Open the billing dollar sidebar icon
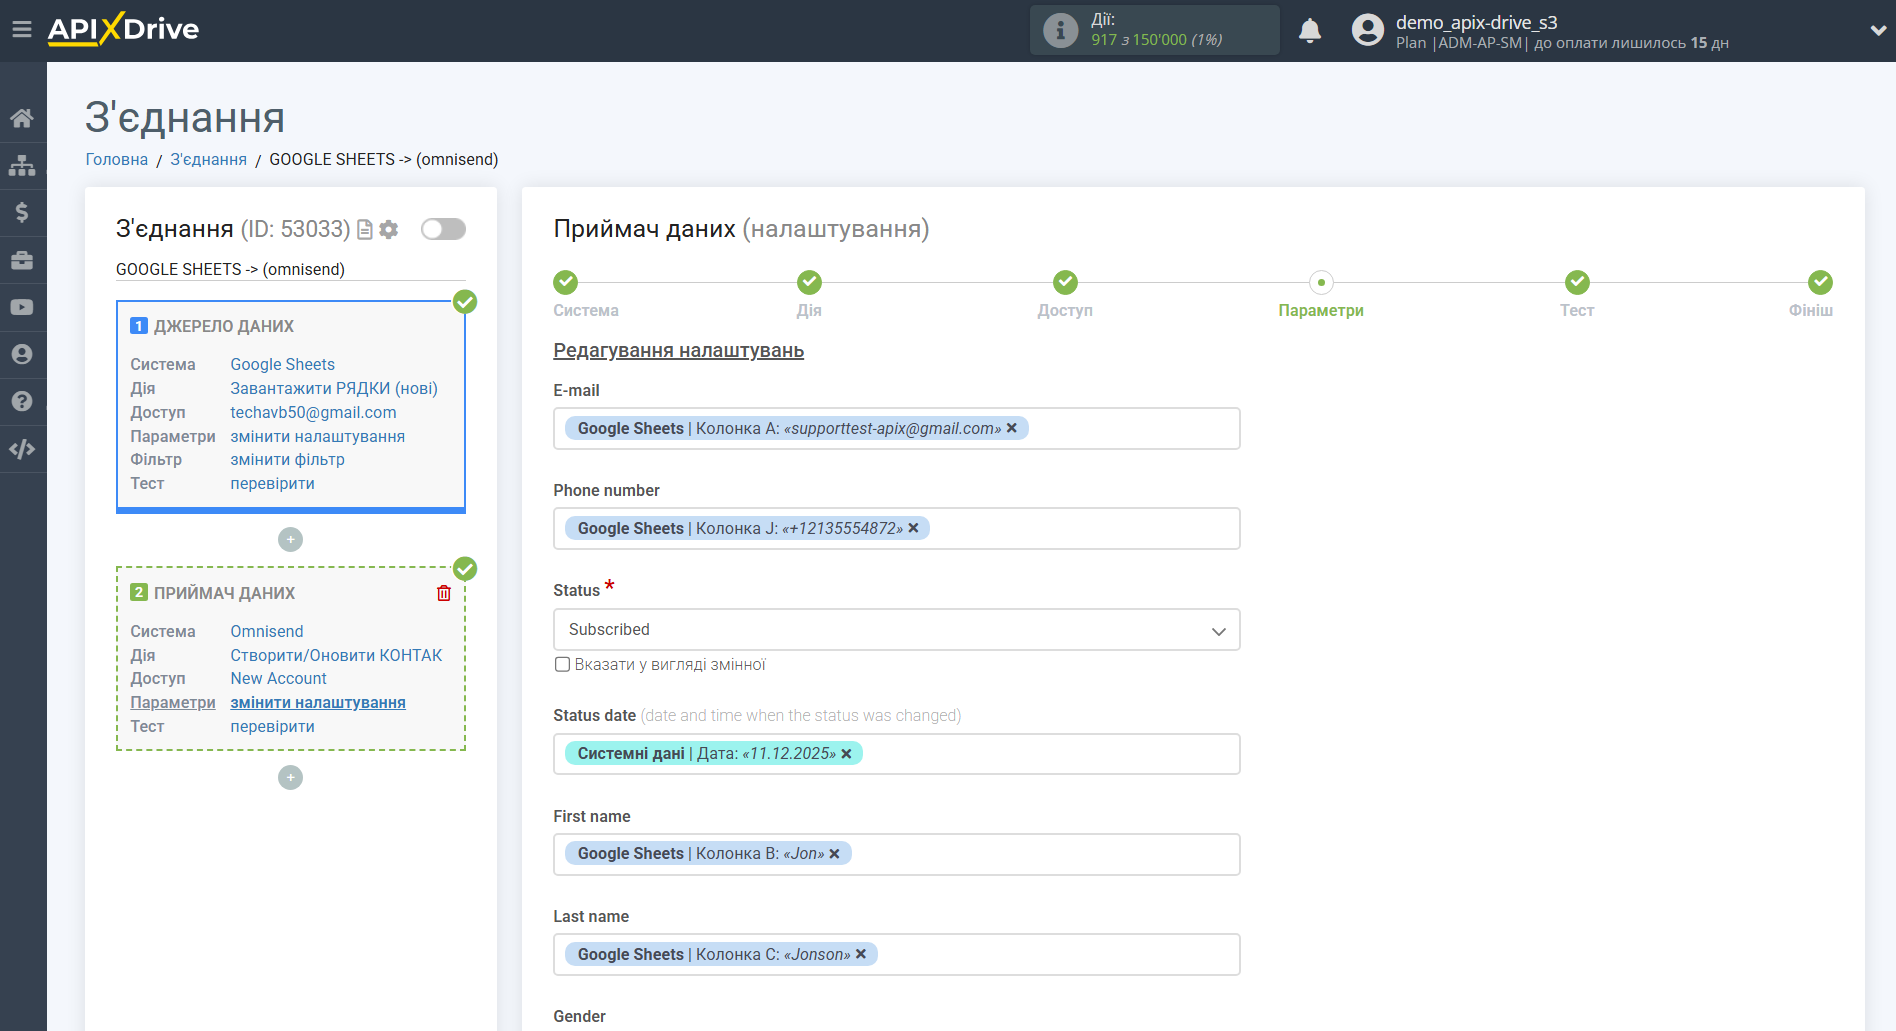Screen dimensions: 1896x1031 click(22, 212)
